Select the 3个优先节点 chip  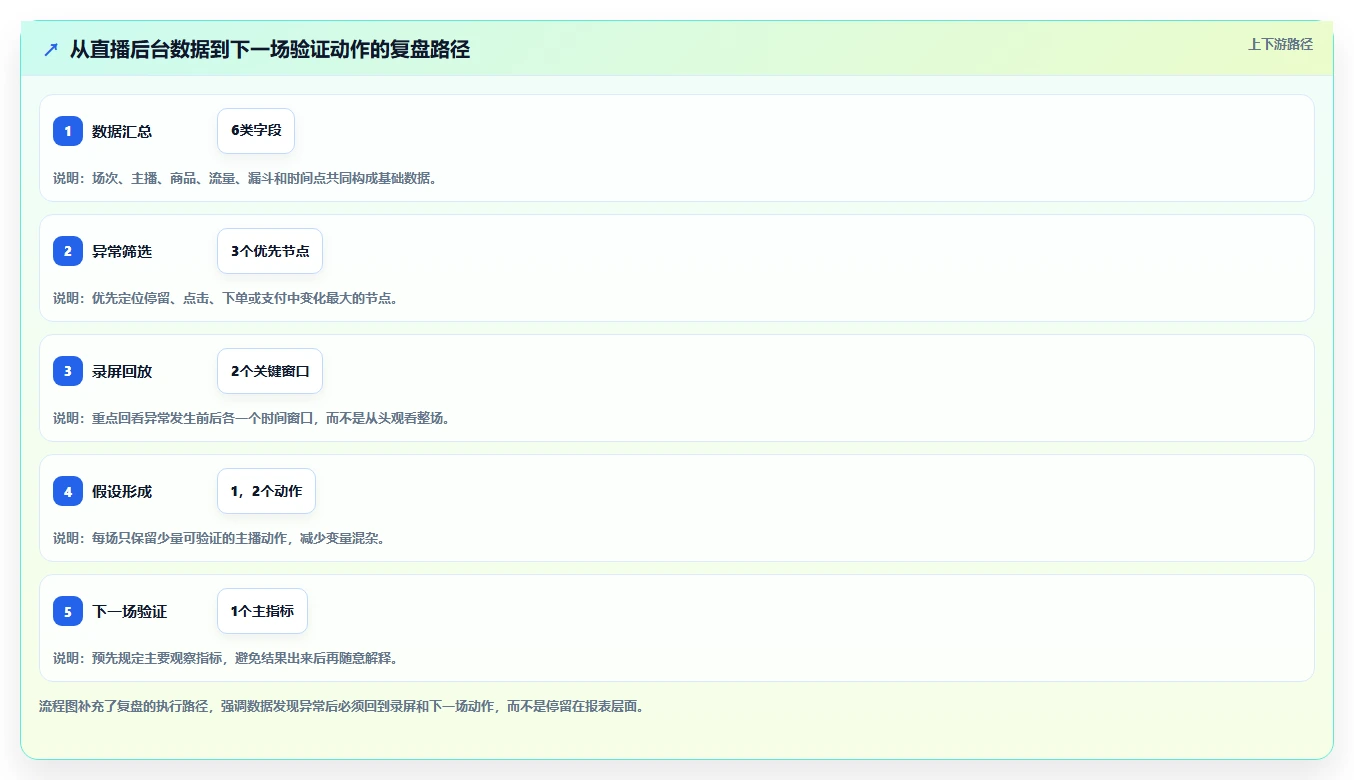click(270, 251)
